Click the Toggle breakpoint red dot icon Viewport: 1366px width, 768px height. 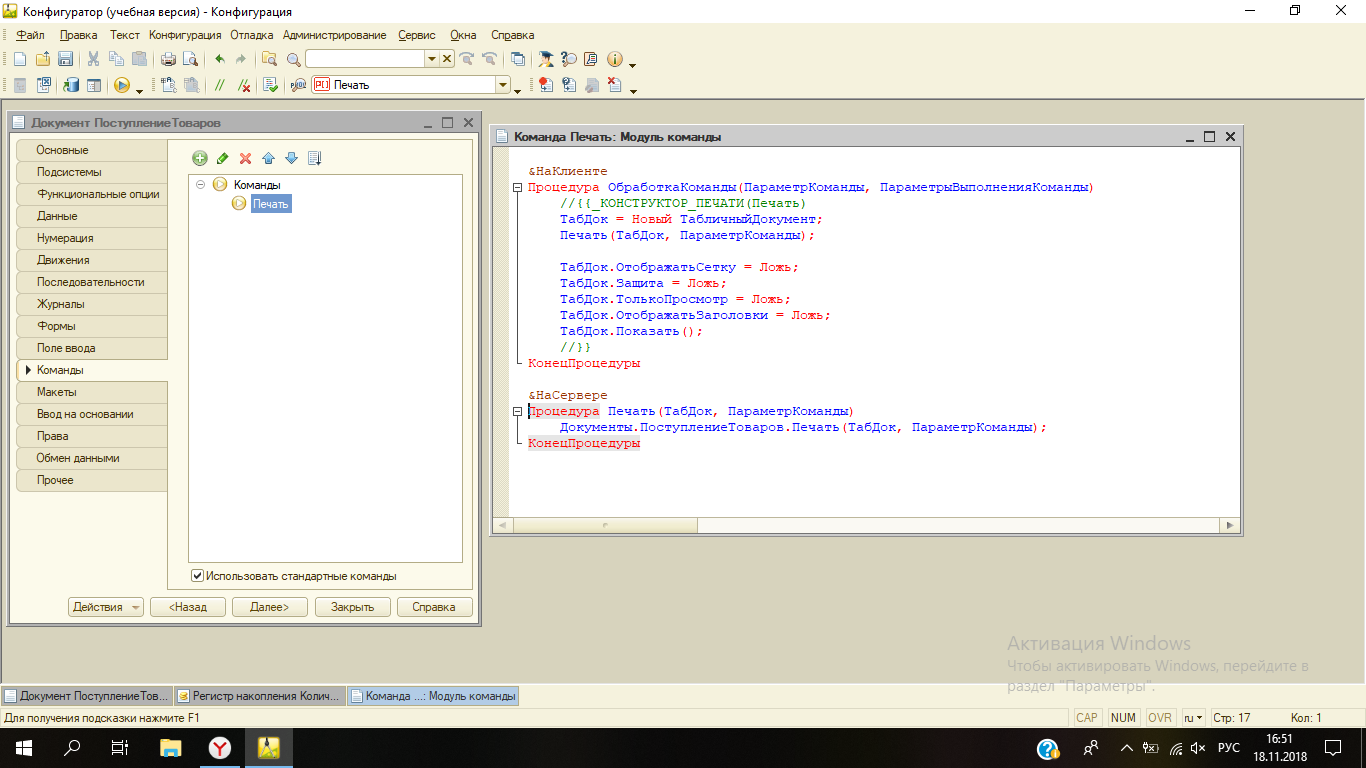click(546, 86)
